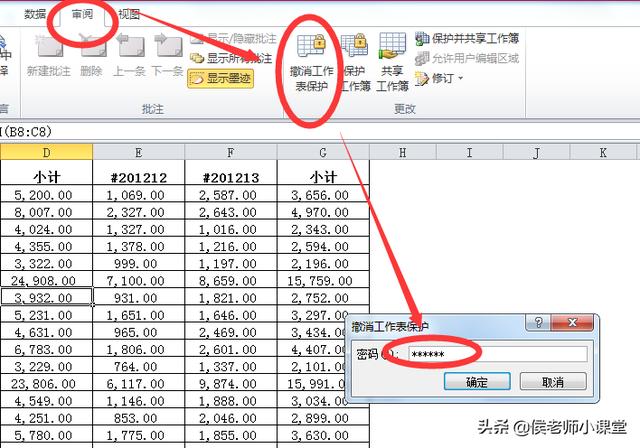Select cell 1,069.00
Image resolution: width=640 pixels, height=448 pixels.
[139, 195]
